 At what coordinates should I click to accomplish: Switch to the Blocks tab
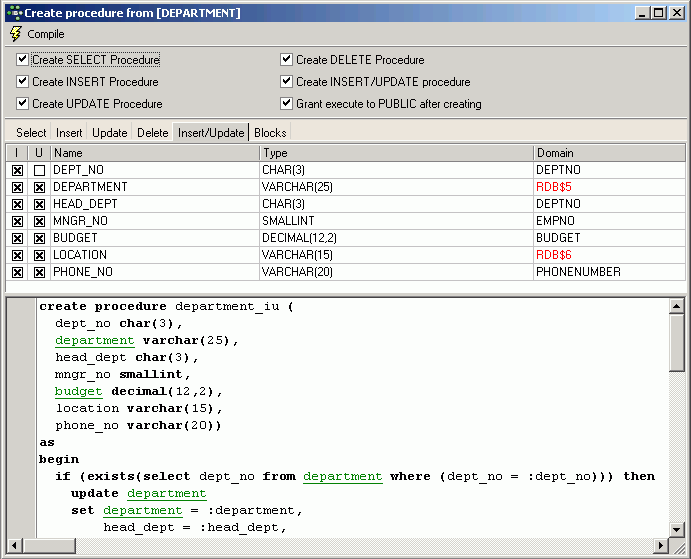[x=270, y=133]
